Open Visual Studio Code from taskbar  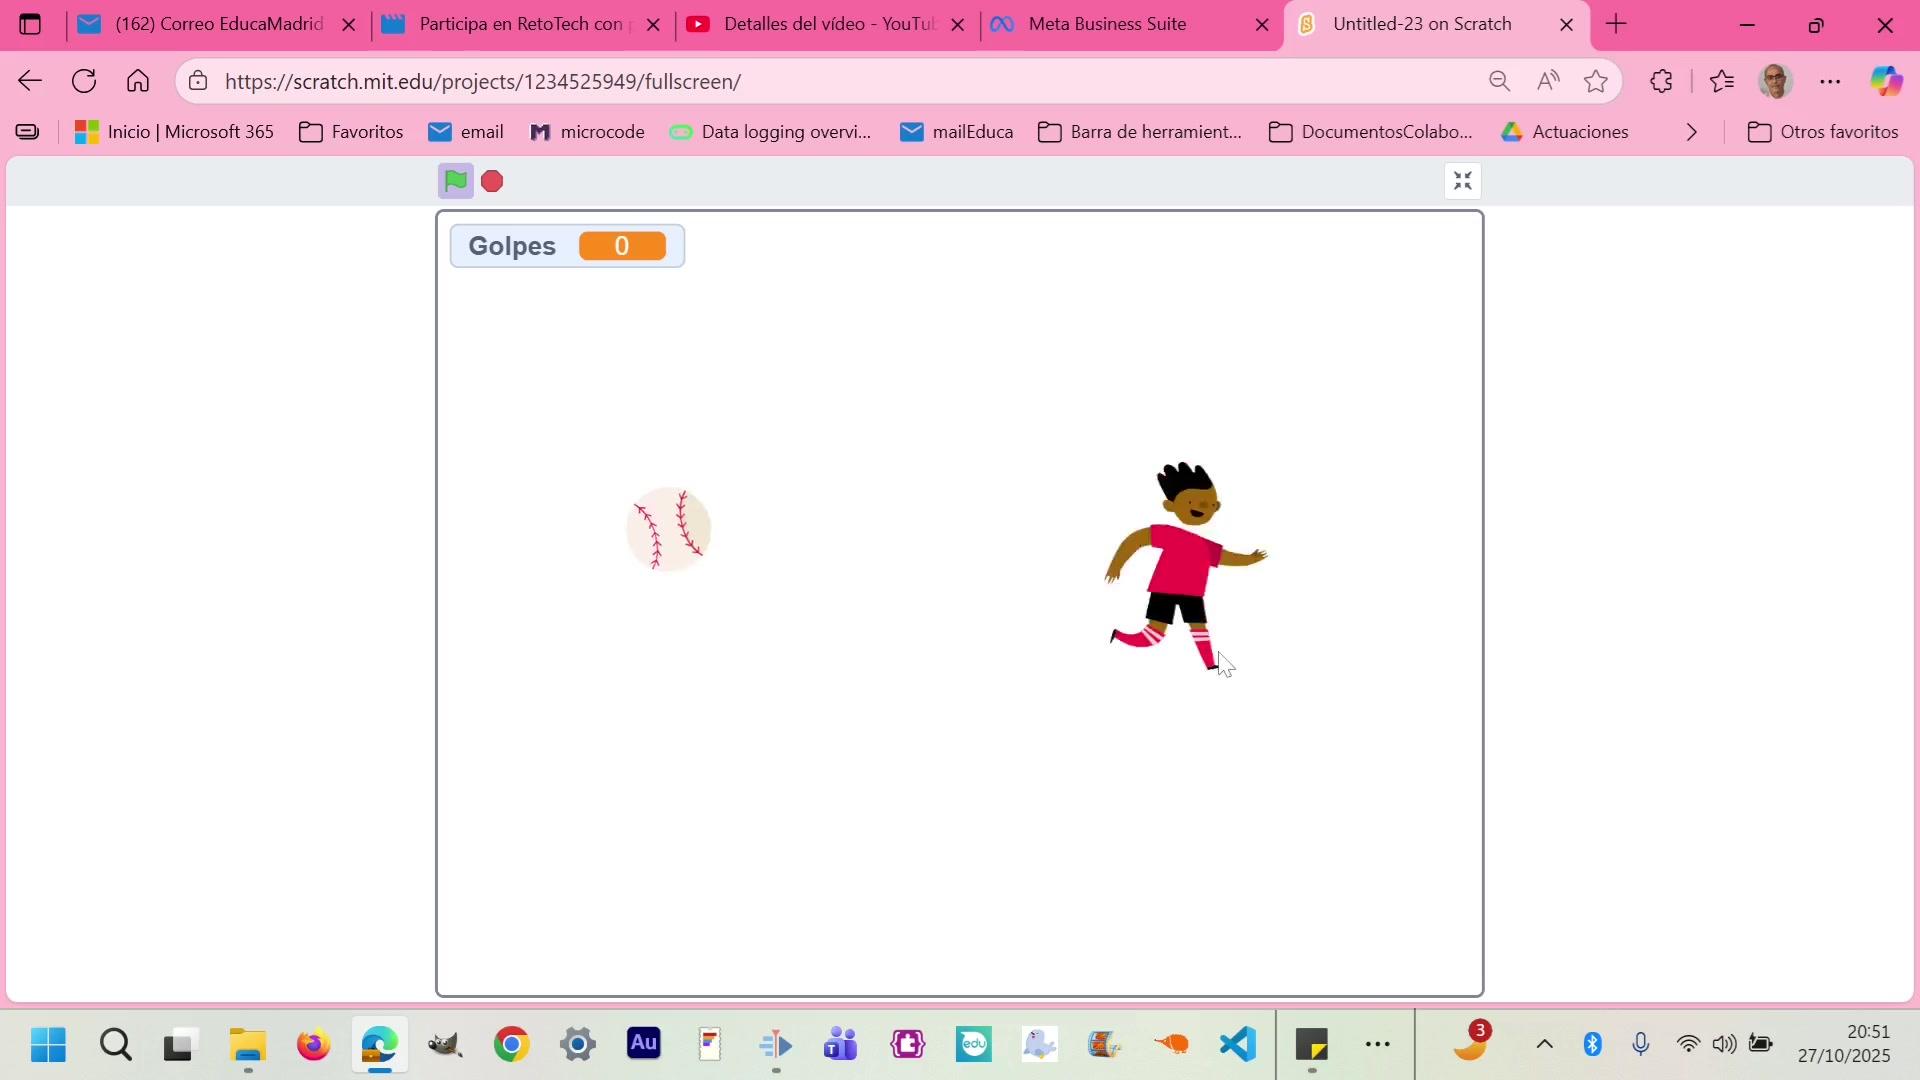coord(1238,1045)
